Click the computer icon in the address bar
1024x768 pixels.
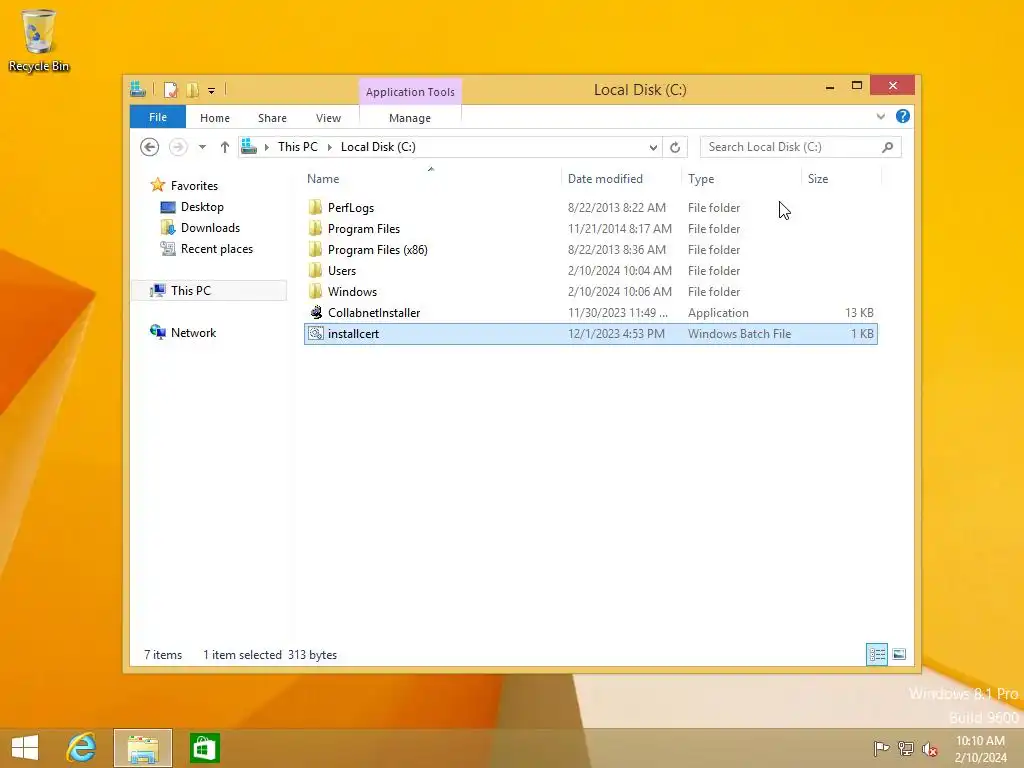[x=249, y=147]
